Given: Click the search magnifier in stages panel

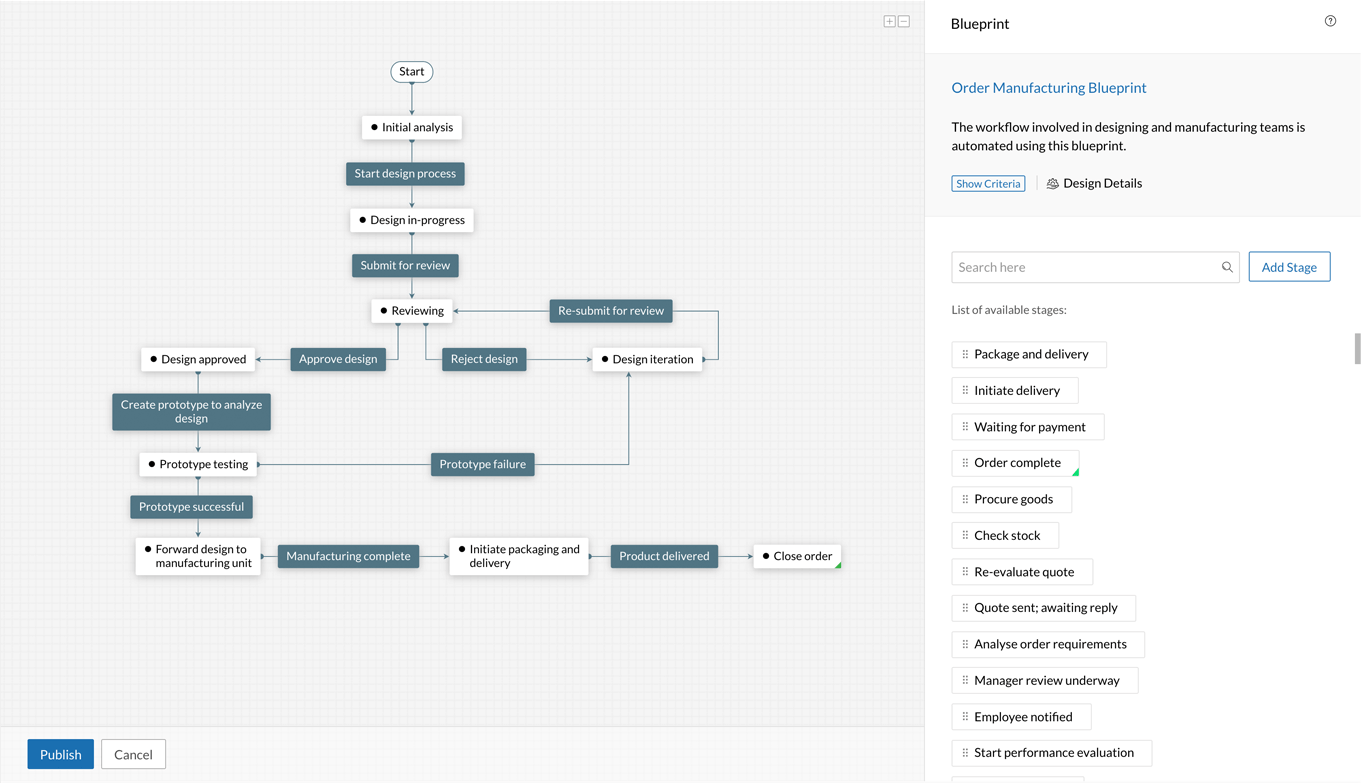Looking at the screenshot, I should click(1227, 267).
